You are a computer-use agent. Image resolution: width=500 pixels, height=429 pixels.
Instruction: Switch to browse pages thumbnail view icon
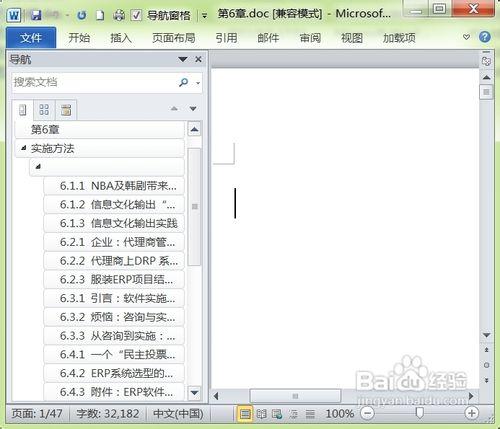point(44,110)
